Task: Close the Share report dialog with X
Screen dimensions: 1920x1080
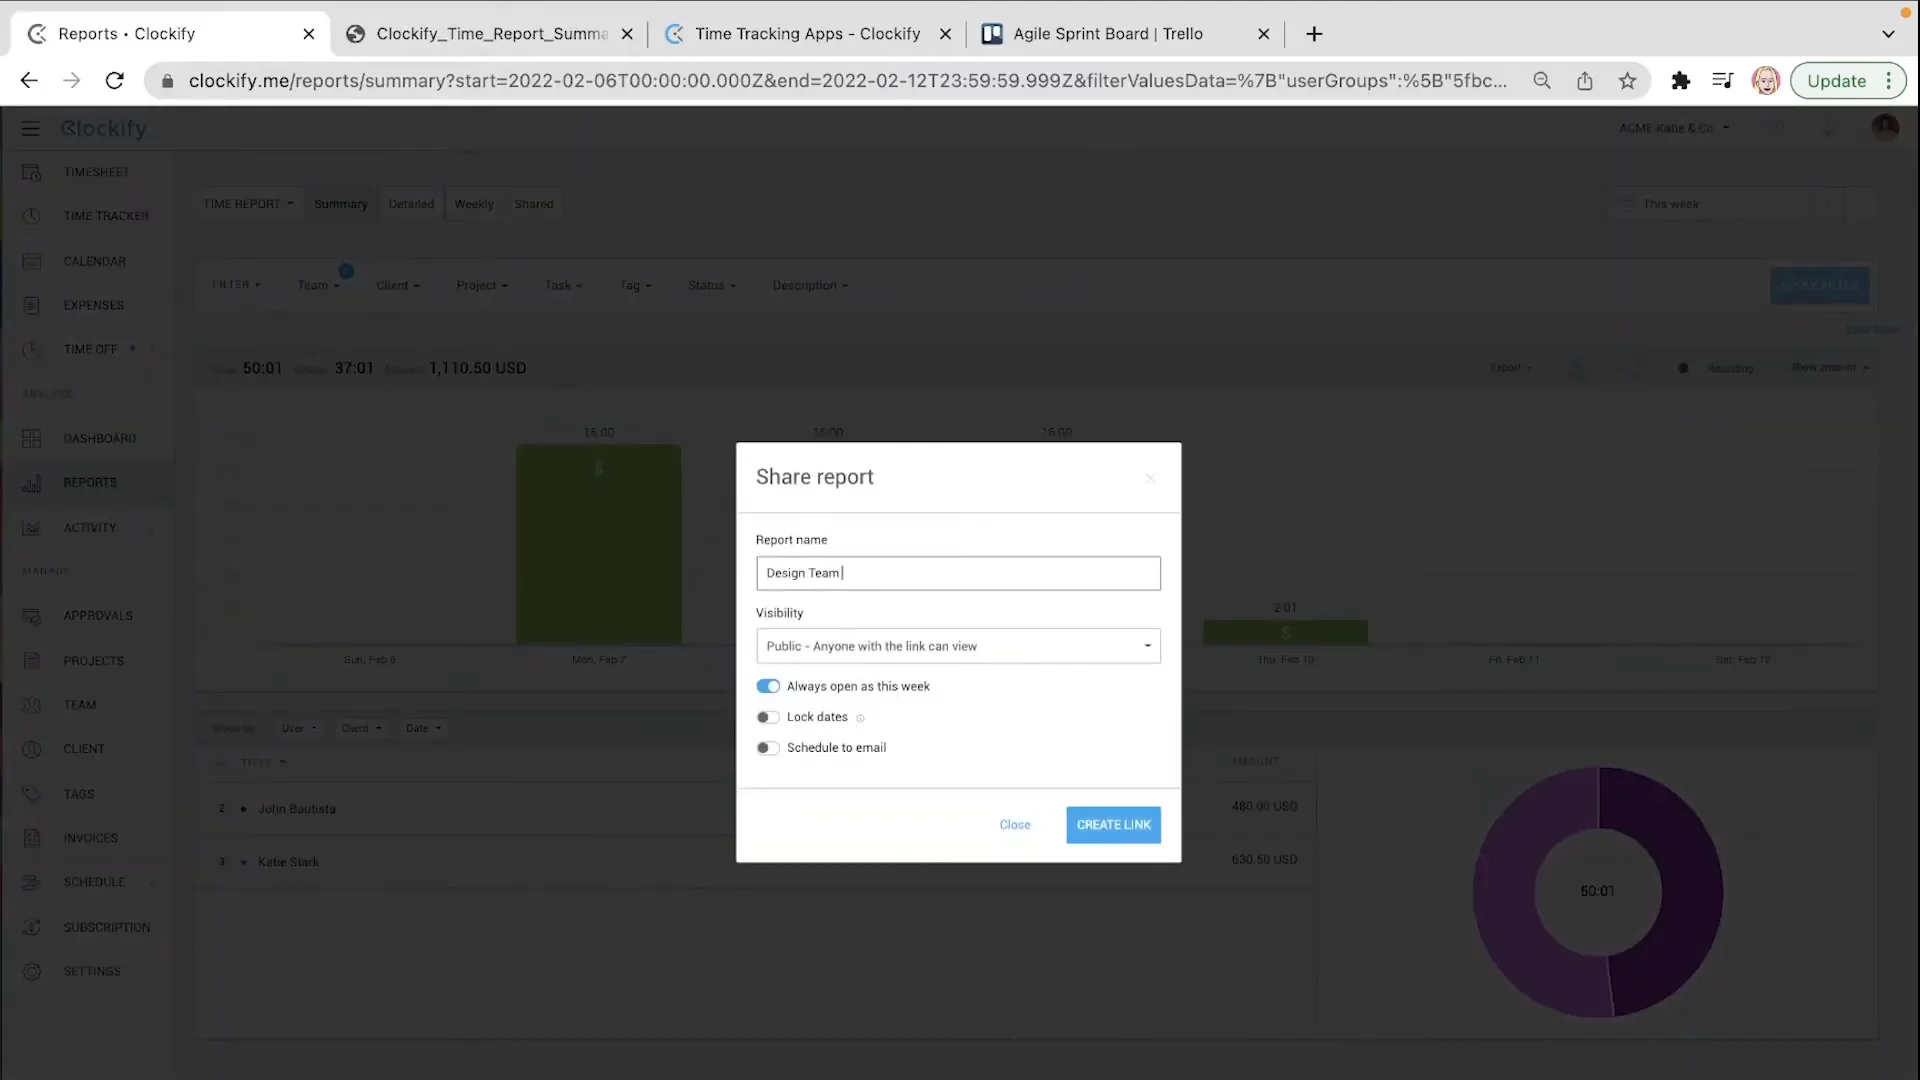Action: coord(1150,478)
